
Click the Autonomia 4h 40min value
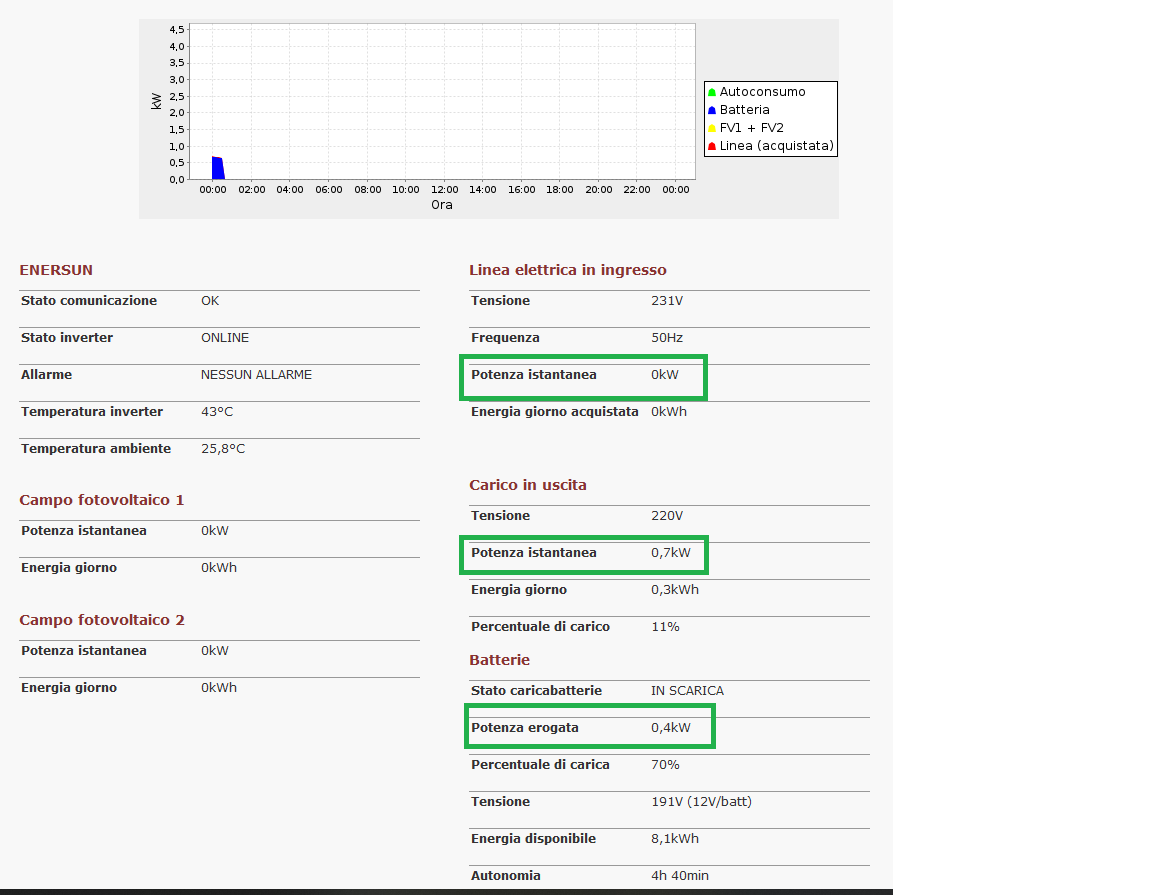coord(679,876)
